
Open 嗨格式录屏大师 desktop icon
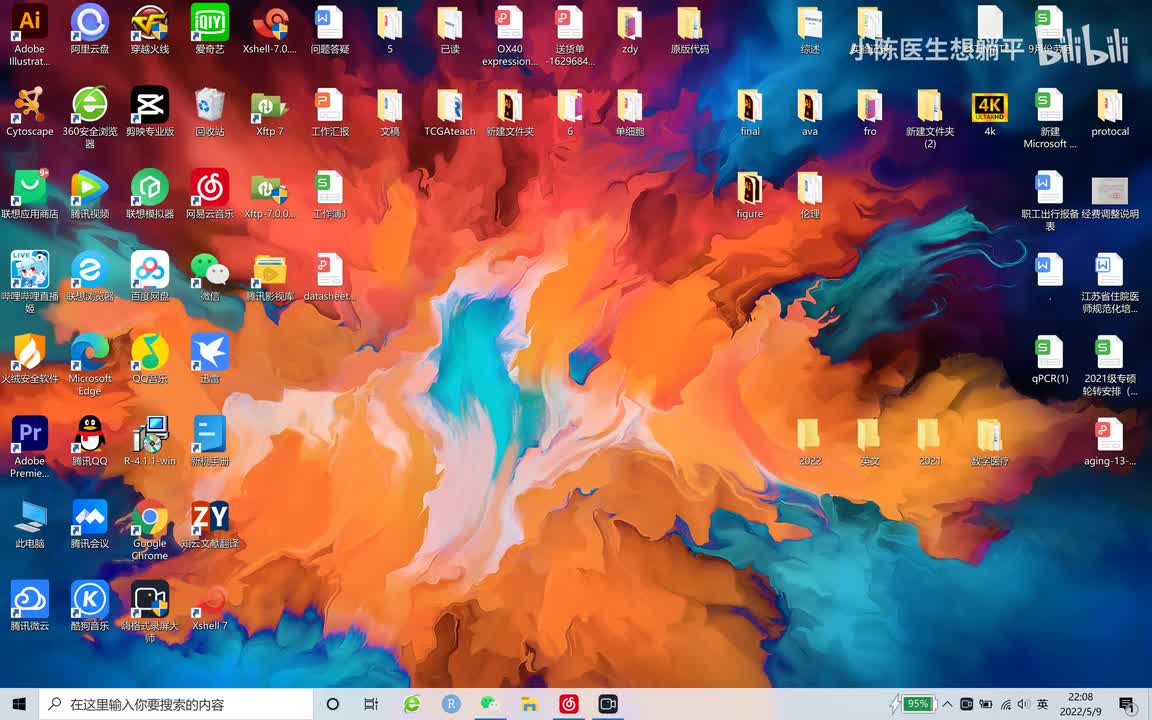coord(150,611)
